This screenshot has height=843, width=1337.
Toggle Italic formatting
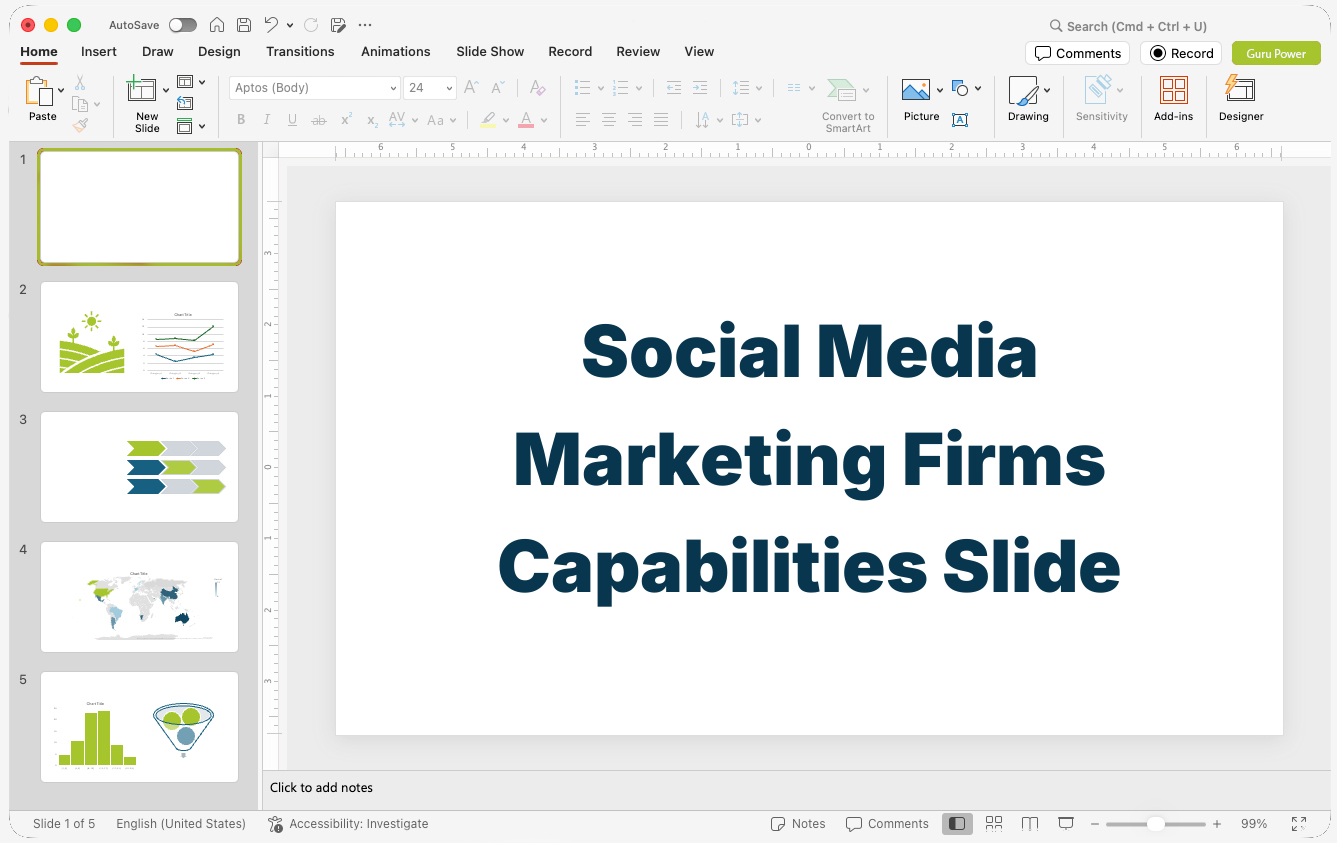267,120
